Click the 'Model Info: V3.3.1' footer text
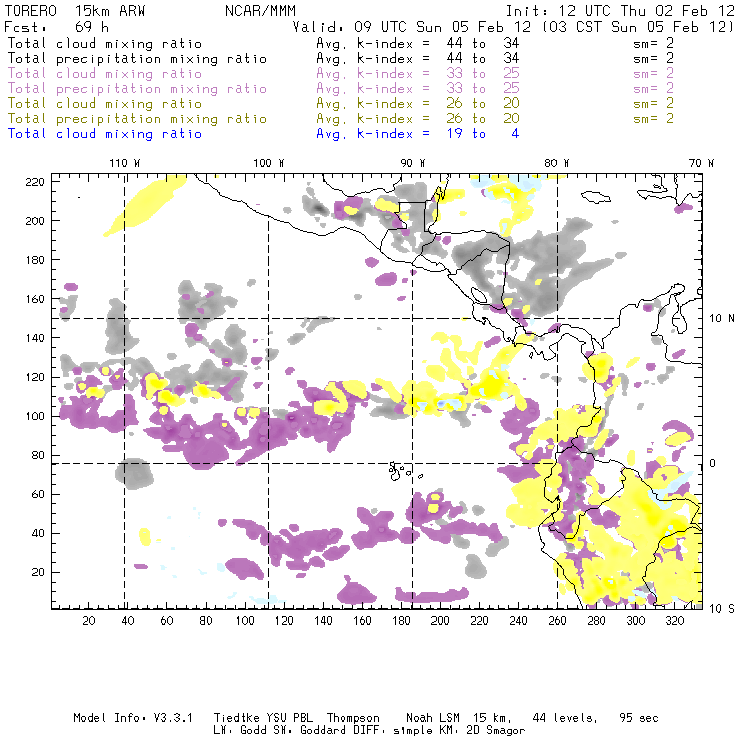Image resolution: width=740 pixels, height=740 pixels. coord(133,718)
